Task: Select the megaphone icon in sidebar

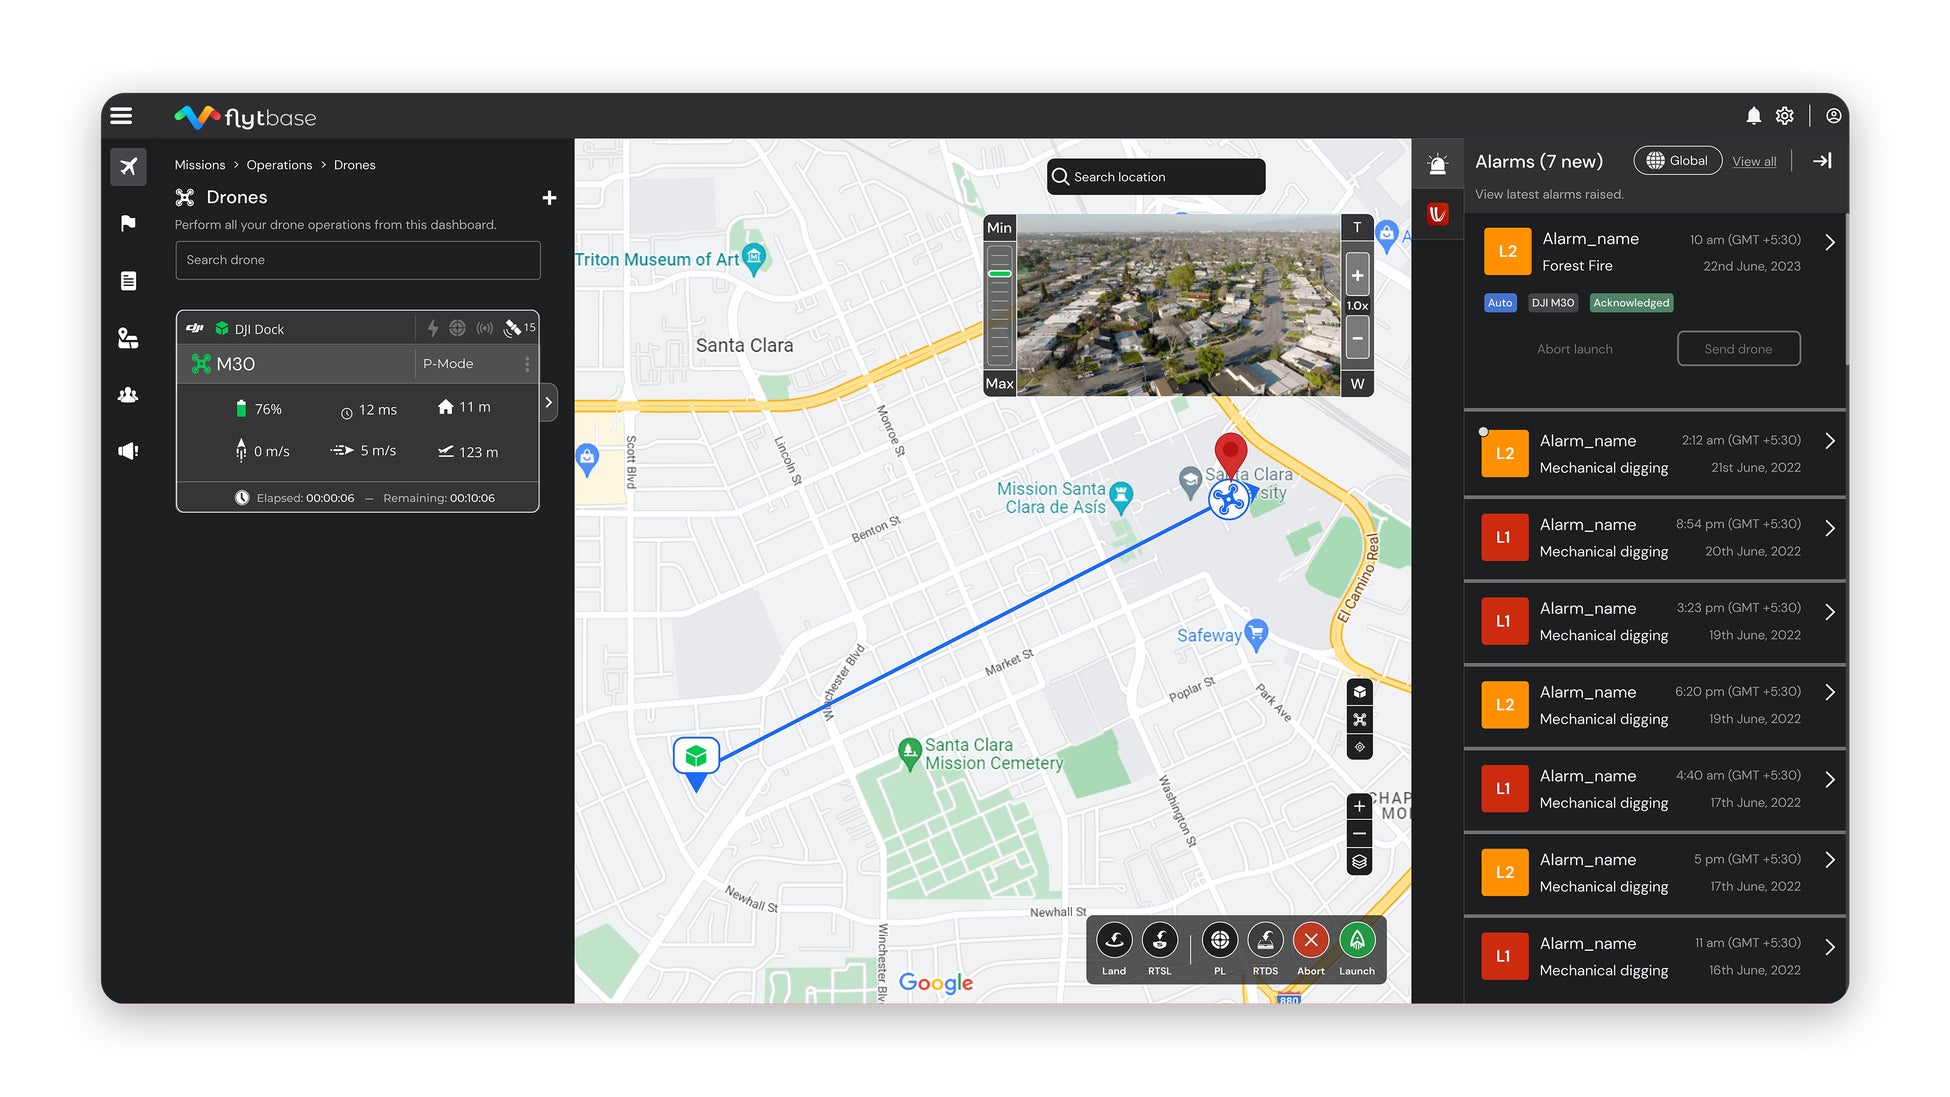Action: point(128,451)
